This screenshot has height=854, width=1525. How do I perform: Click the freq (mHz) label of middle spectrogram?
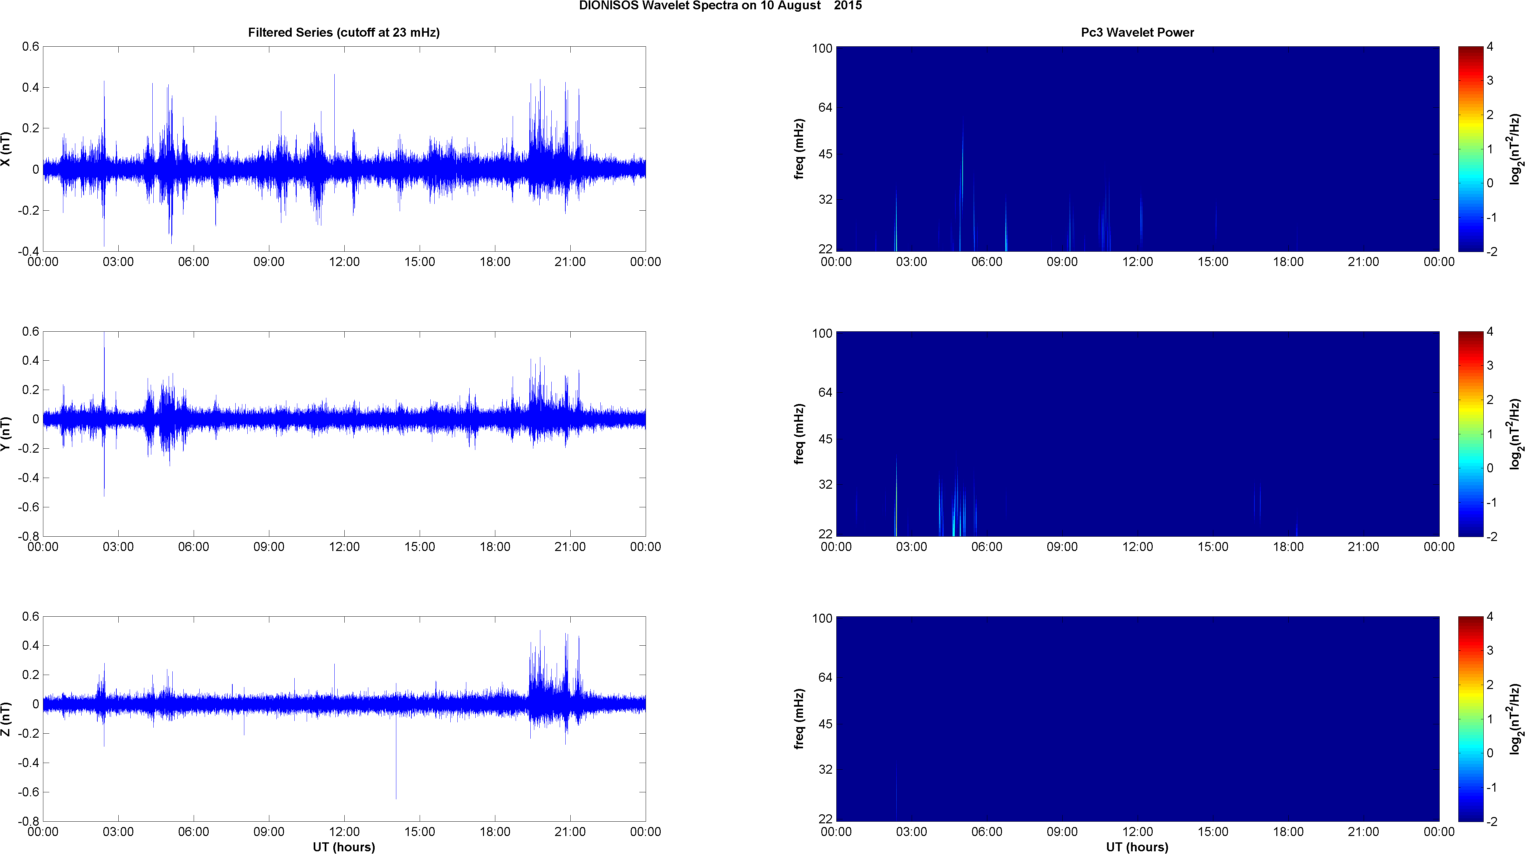click(800, 434)
